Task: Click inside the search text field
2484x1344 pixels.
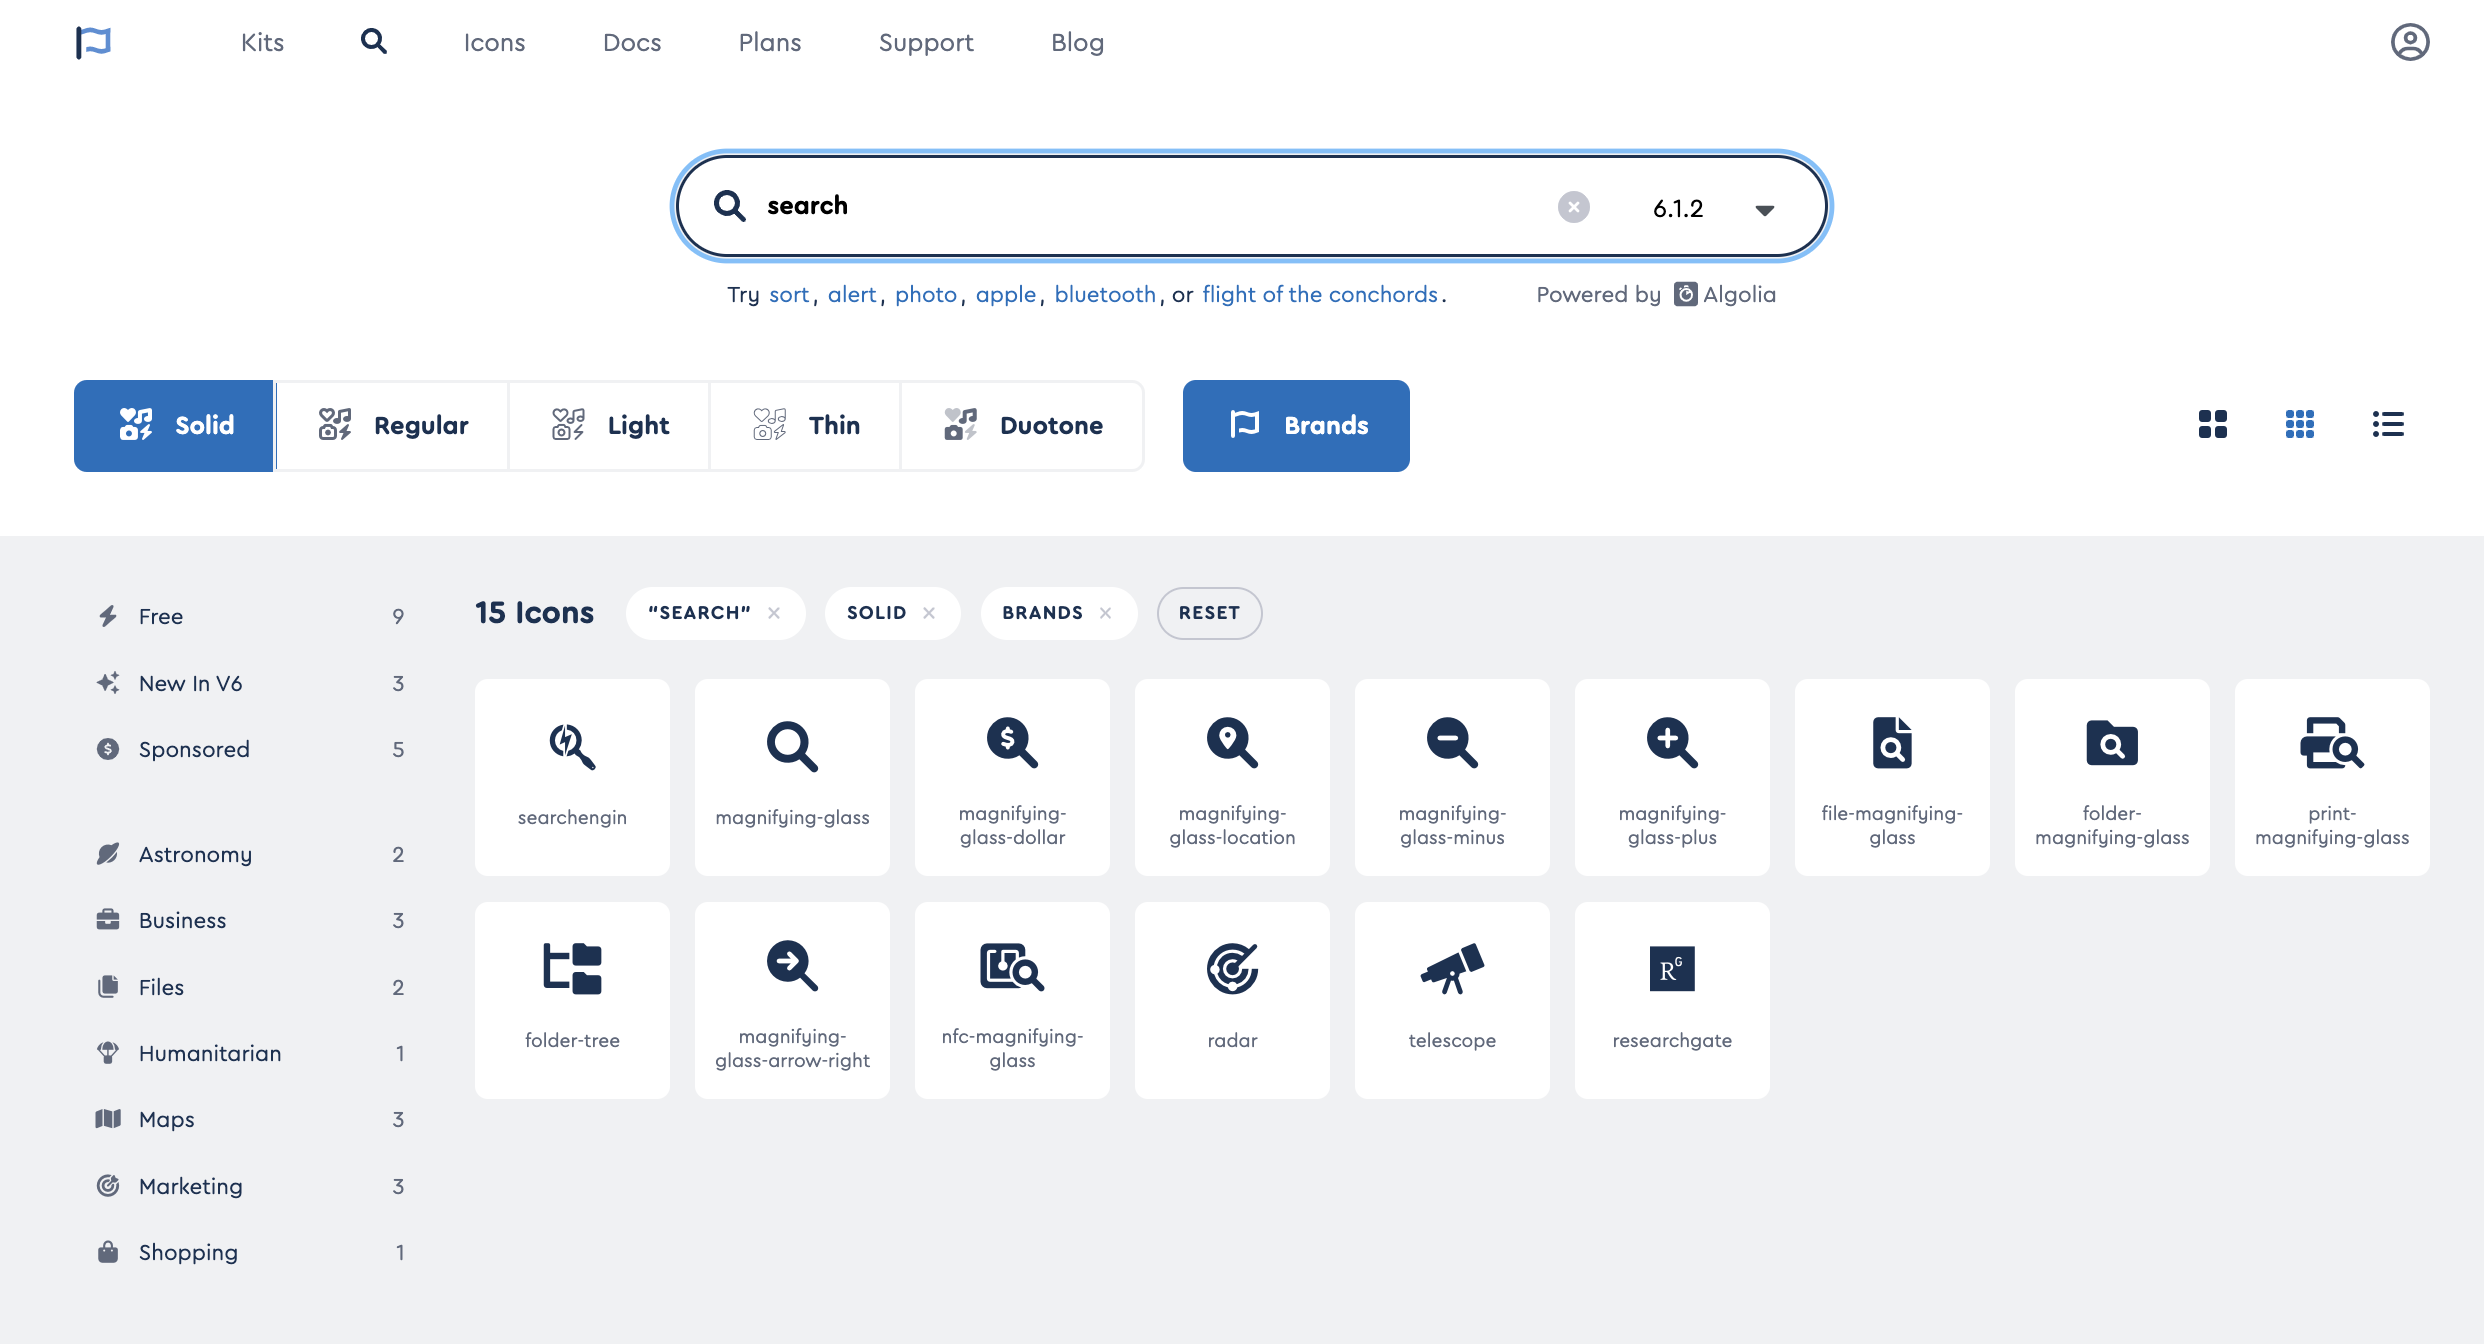Action: click(1150, 206)
